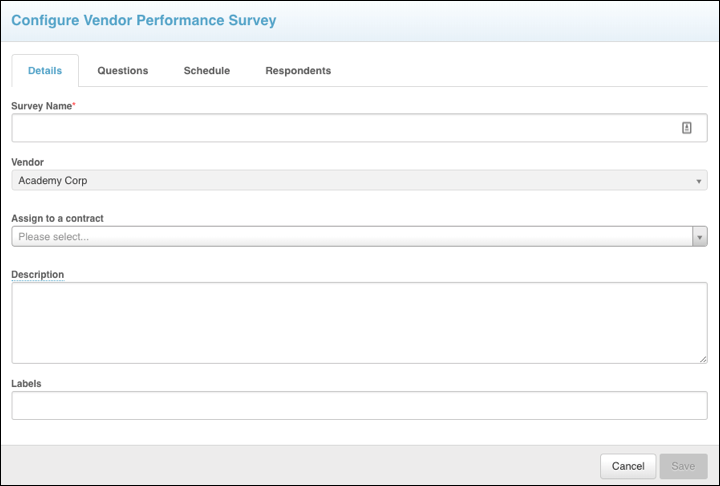Click the Configure Vendor Performance Survey title
This screenshot has height=486, width=720.
144,20
